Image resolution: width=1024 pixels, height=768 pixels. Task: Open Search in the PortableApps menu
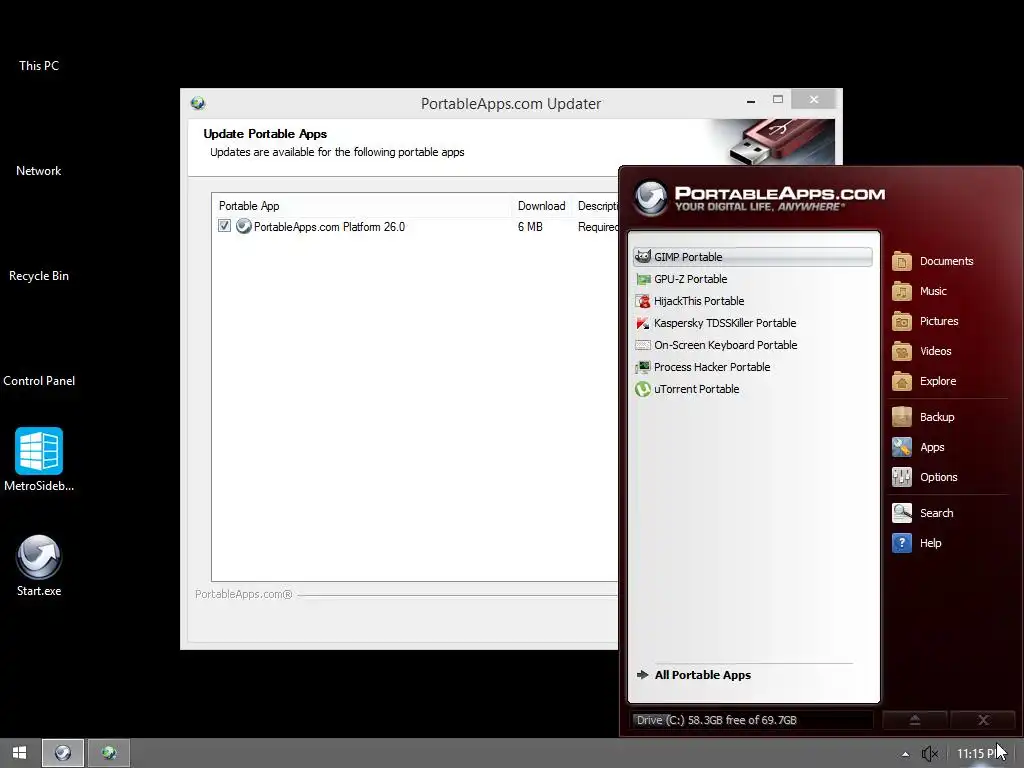click(x=923, y=513)
